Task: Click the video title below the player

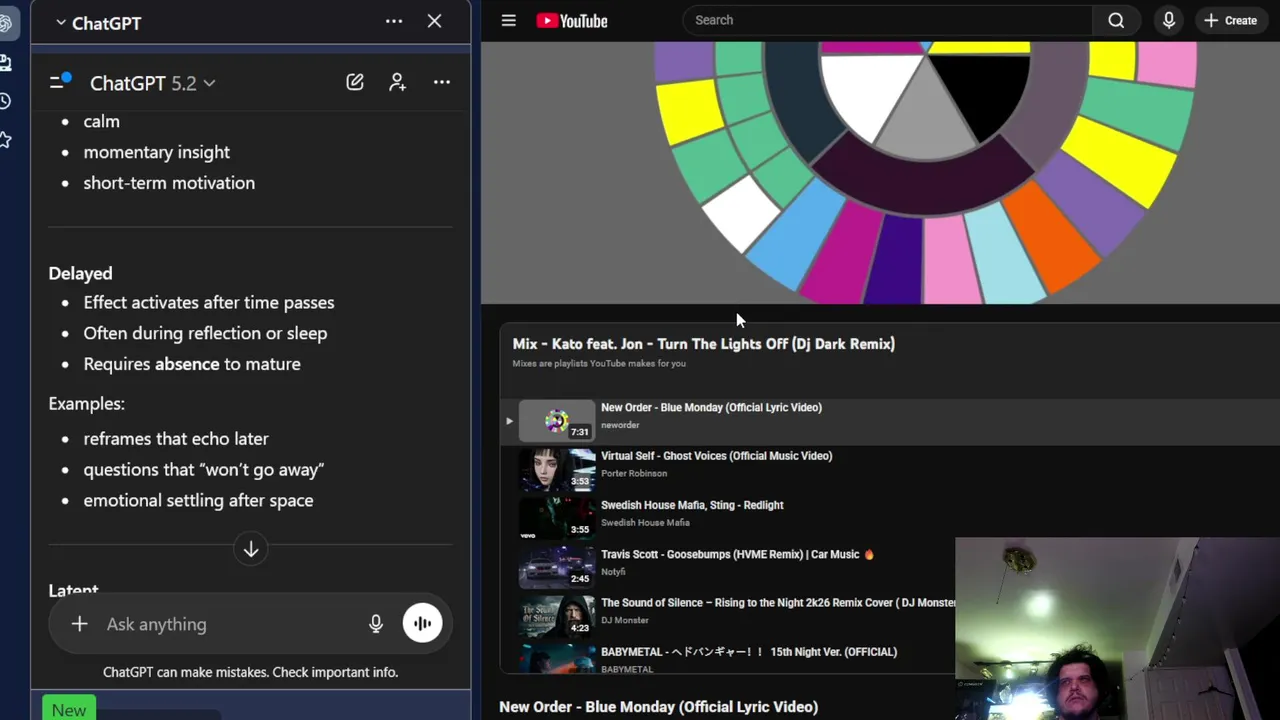Action: 658,707
